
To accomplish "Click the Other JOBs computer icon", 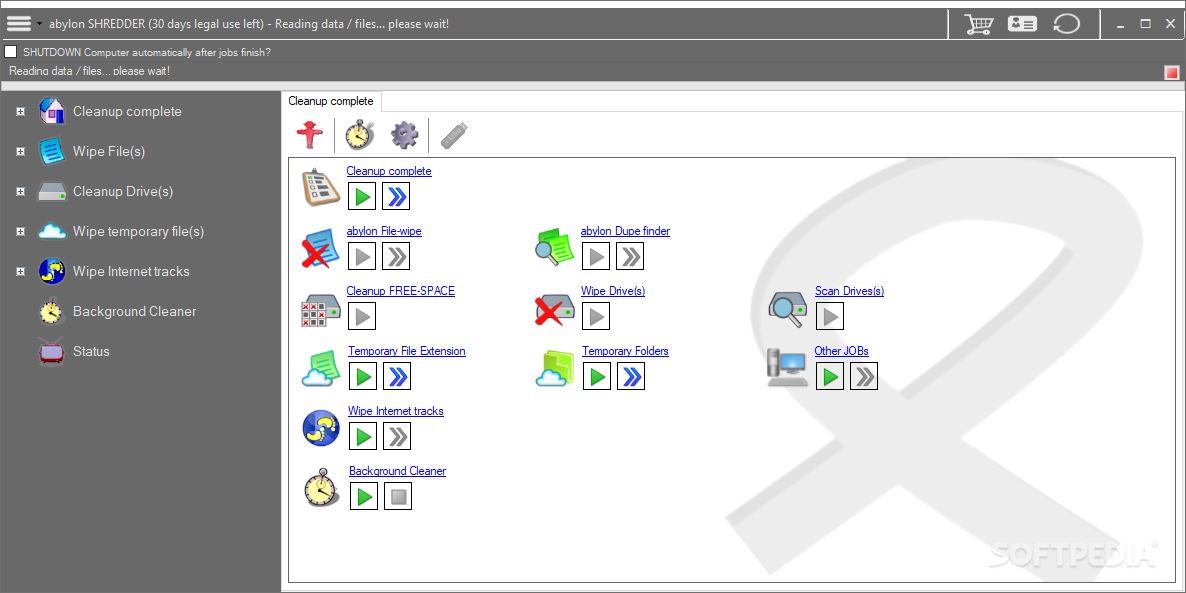I will point(787,368).
